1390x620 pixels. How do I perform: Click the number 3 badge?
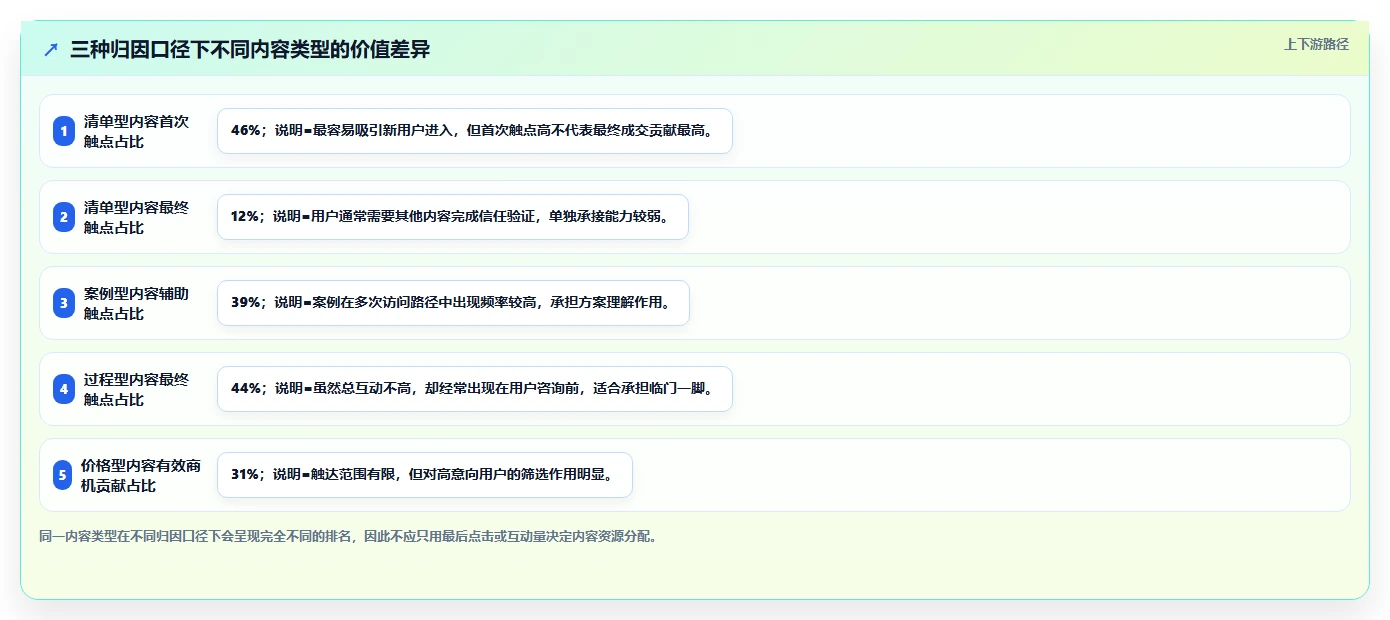pos(64,303)
